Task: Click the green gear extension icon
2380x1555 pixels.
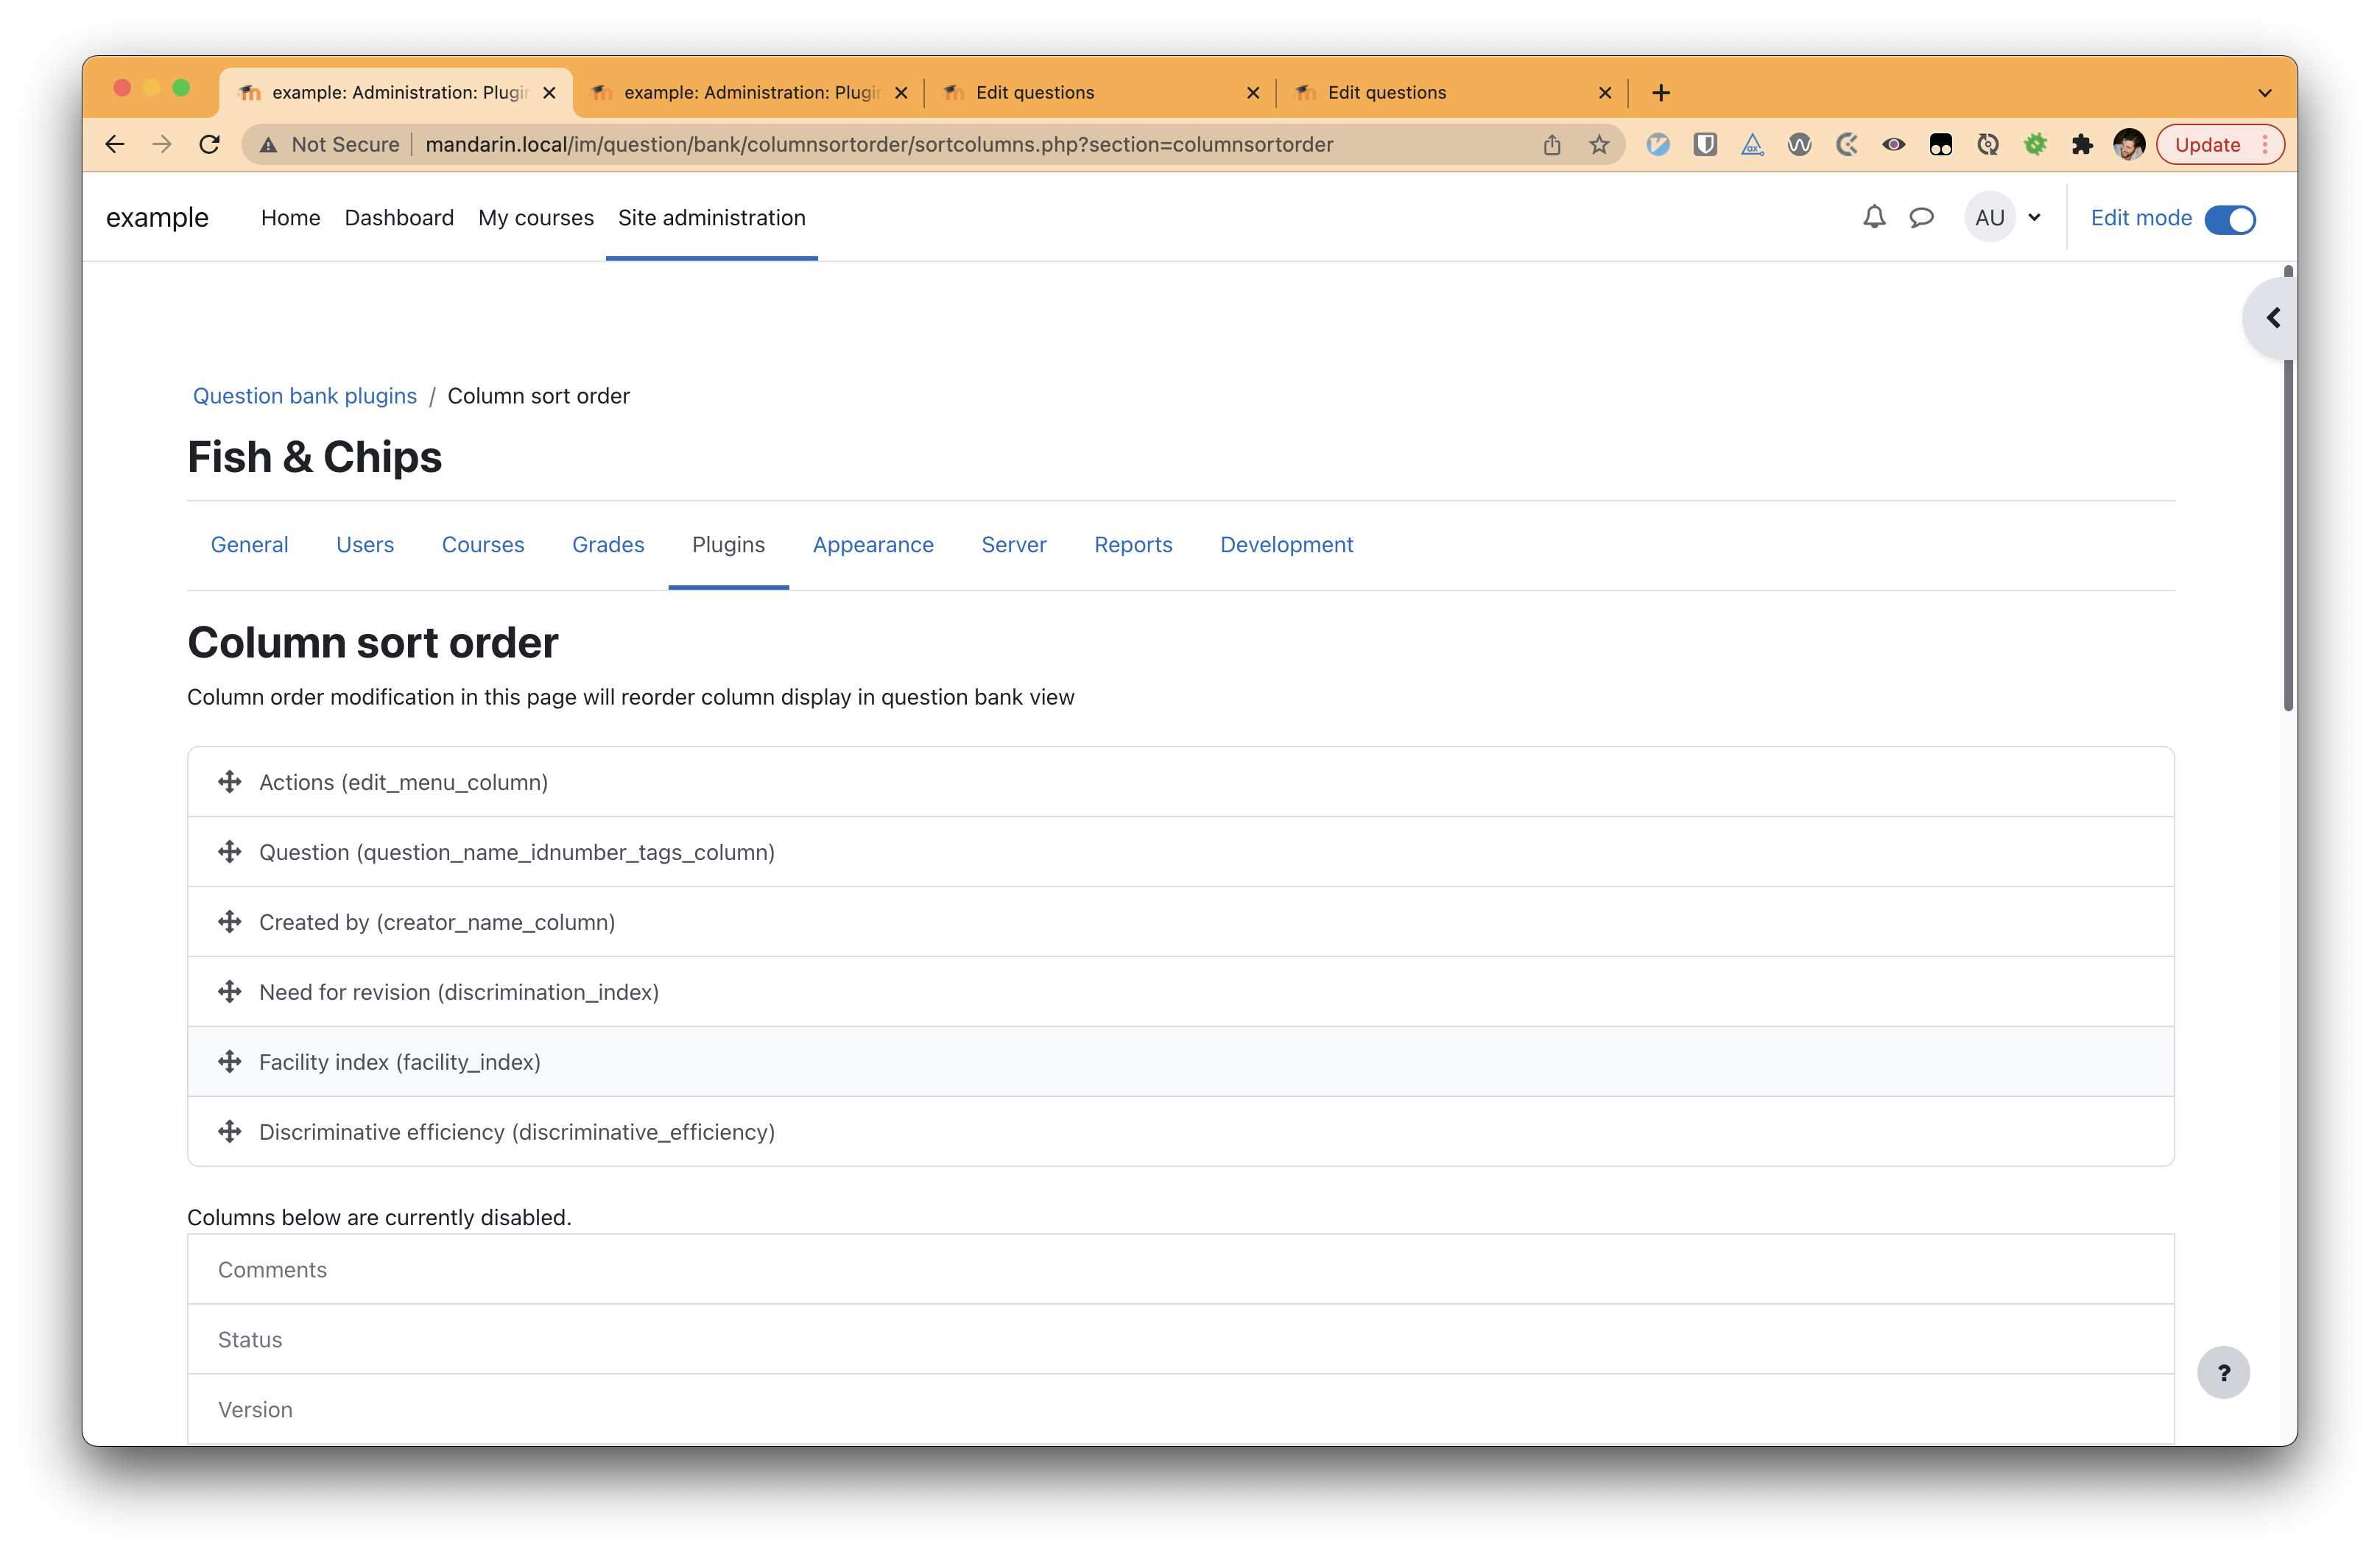Action: click(2035, 144)
